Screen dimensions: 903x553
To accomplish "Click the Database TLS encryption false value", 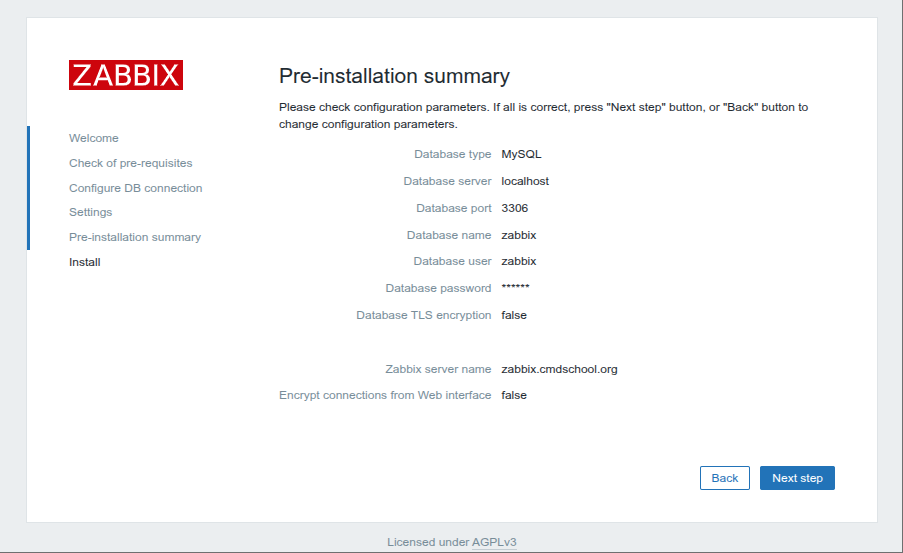I will coord(514,315).
